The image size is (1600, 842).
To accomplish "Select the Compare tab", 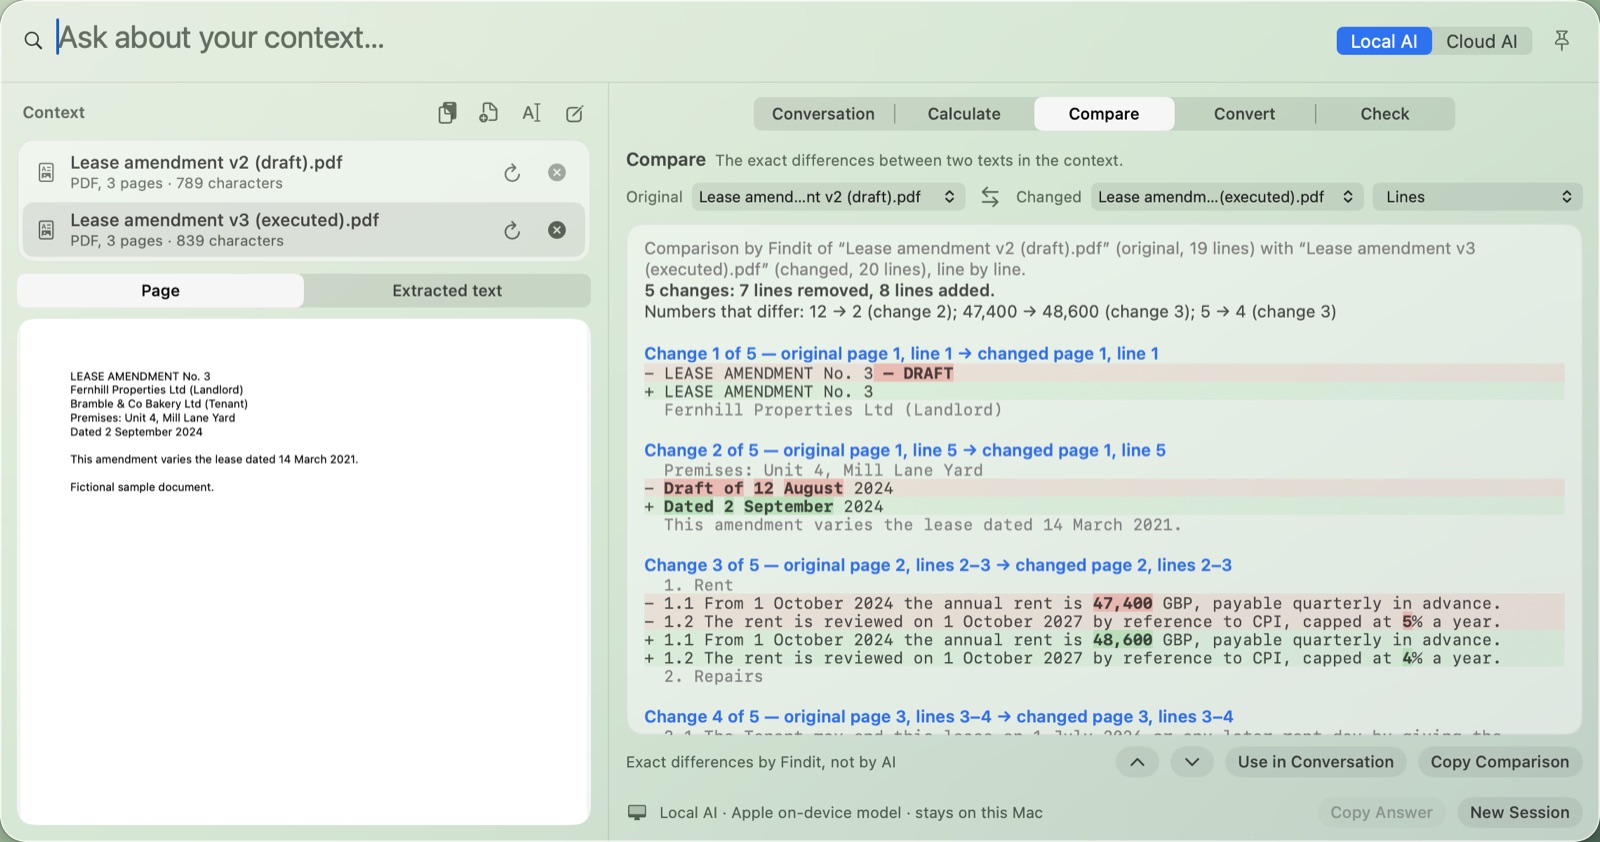I will (1104, 114).
